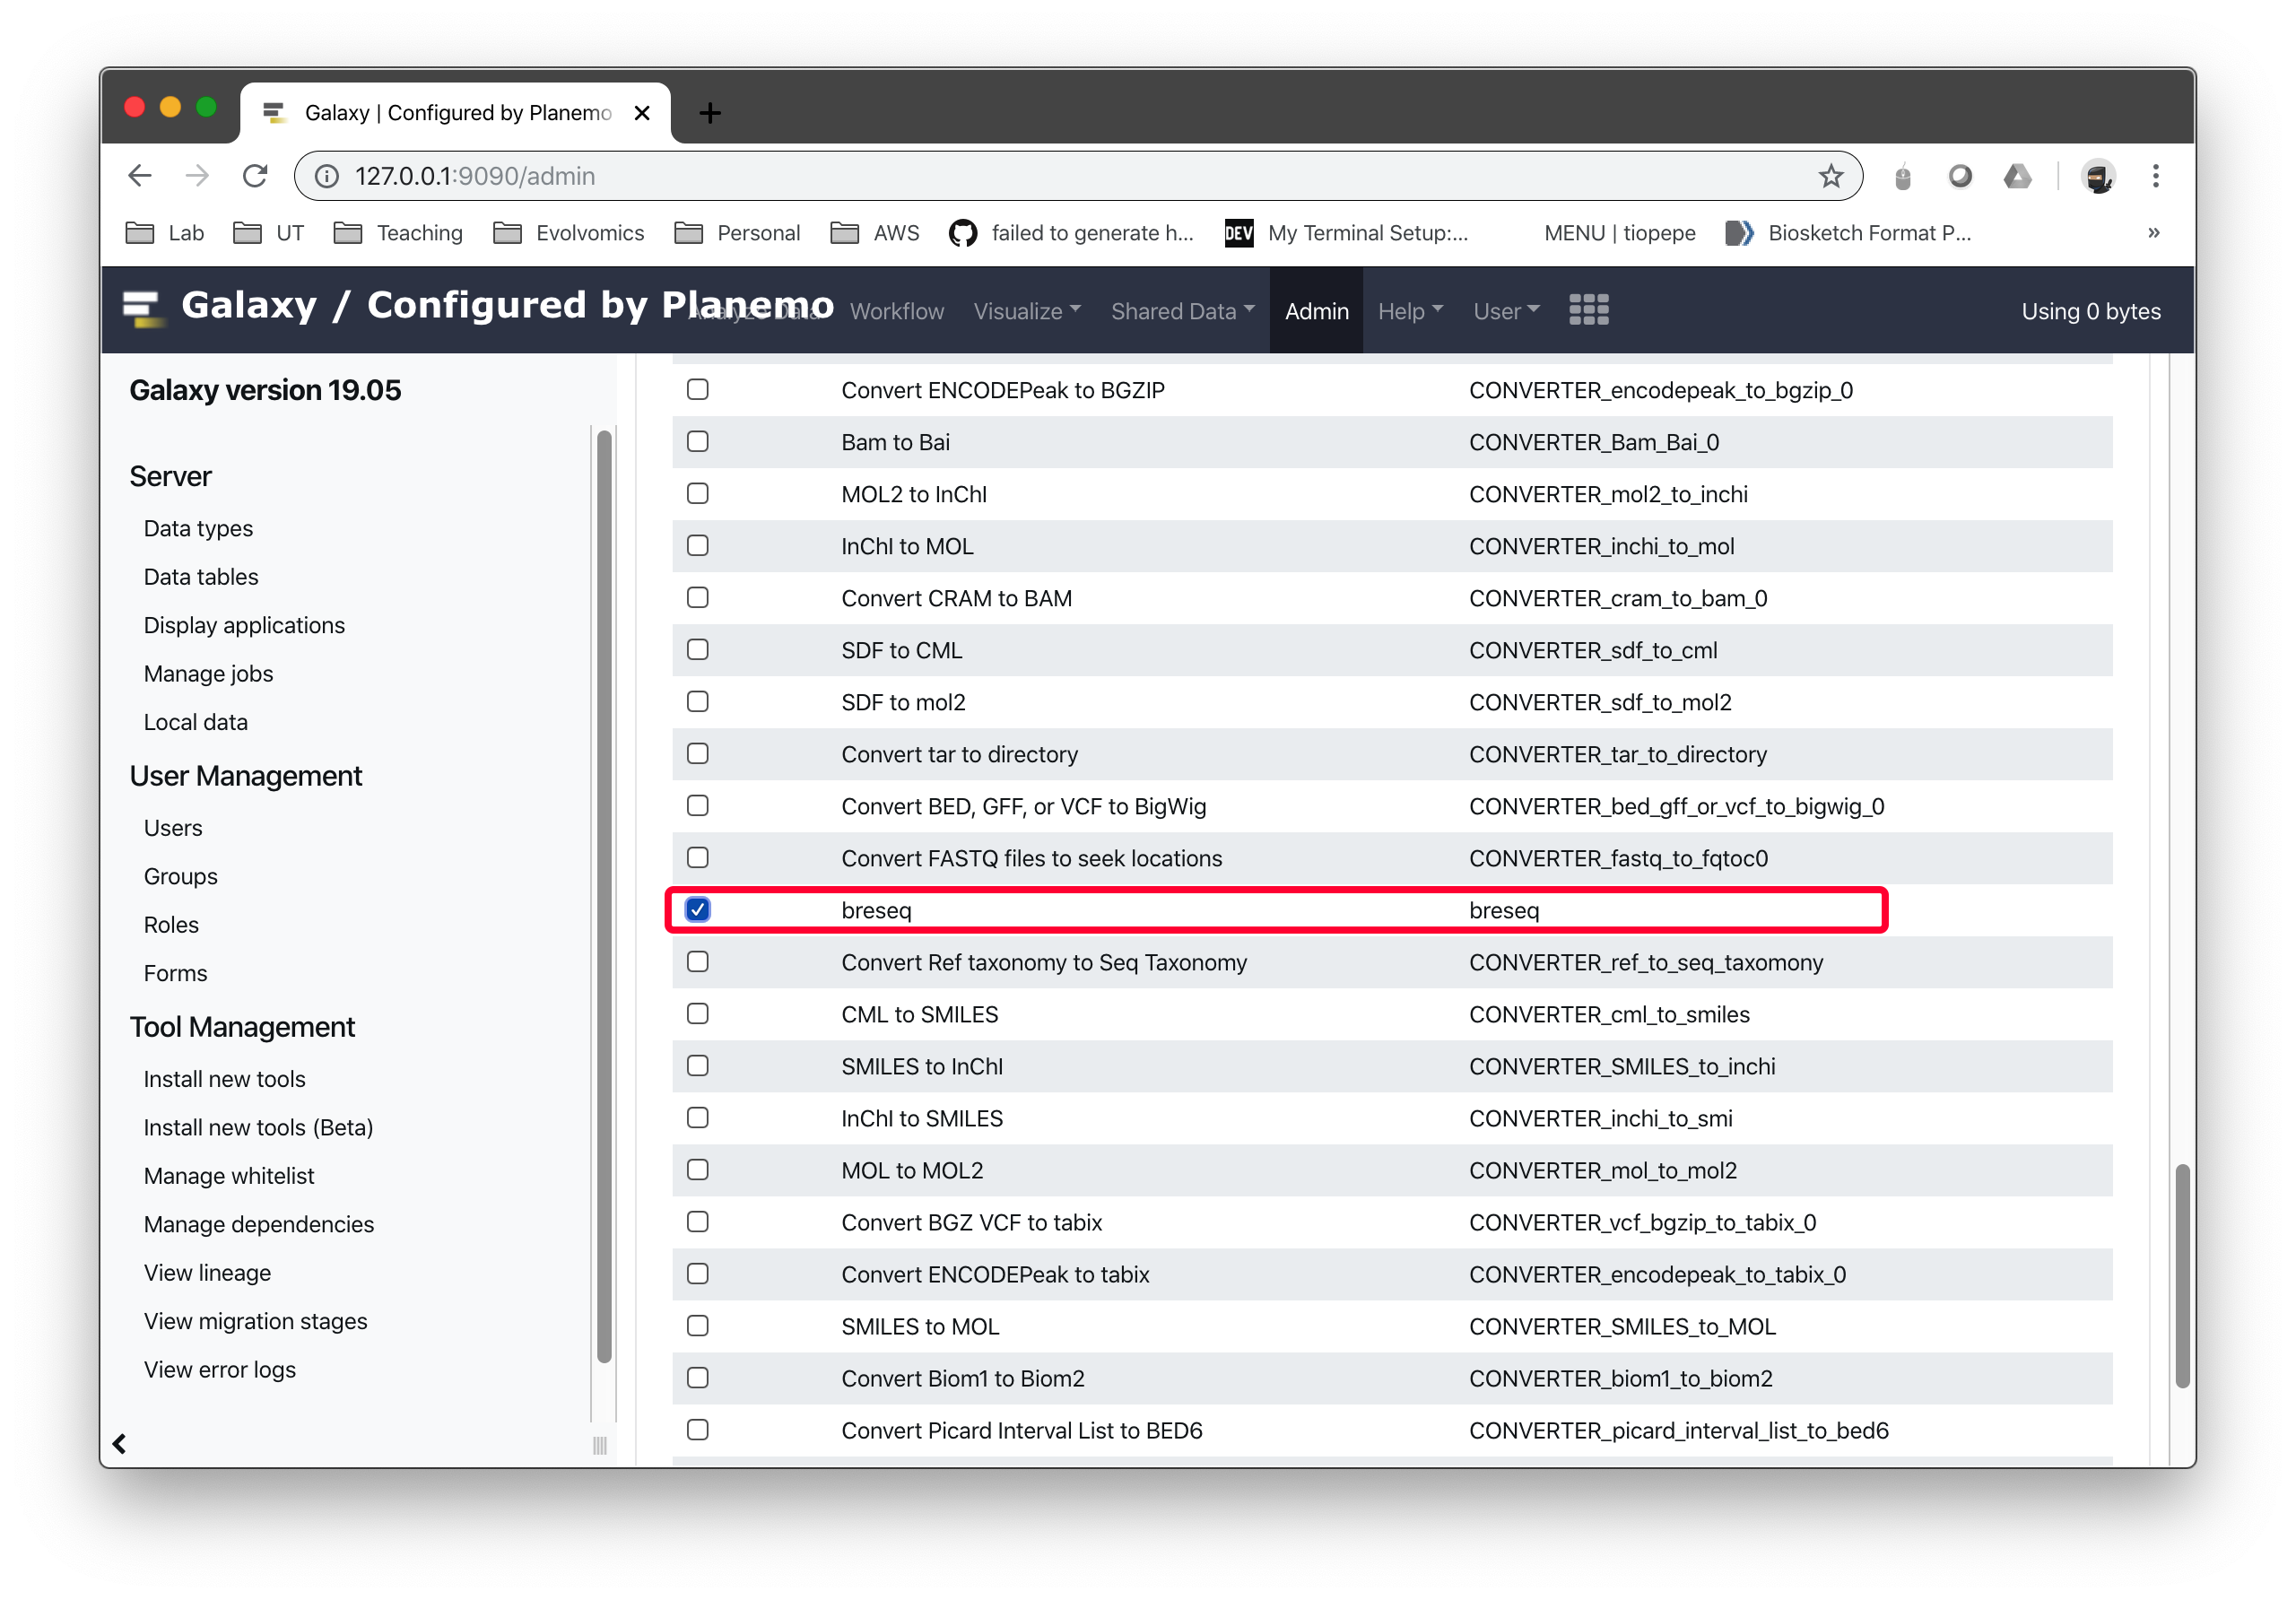
Task: Collapse left panel with chevron arrow
Action: 120,1443
